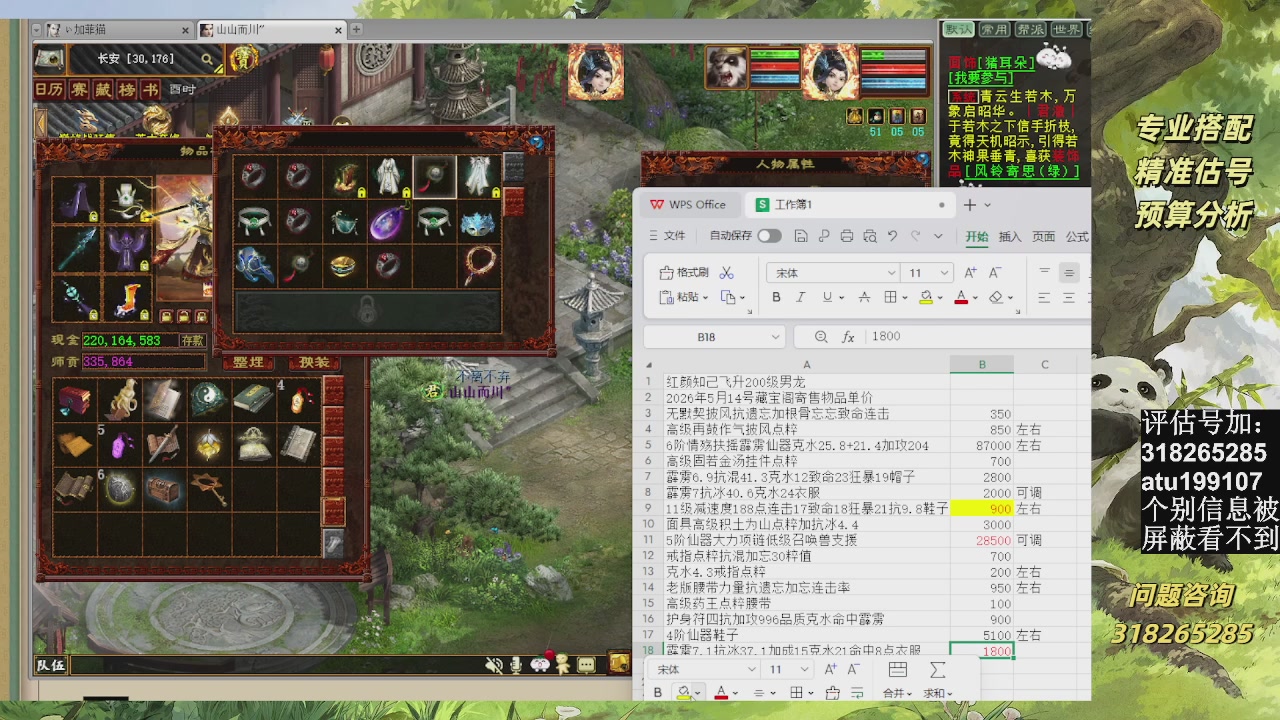Switch to the 页面 ribbon tab
Screen dimensions: 1280x720
pyautogui.click(x=1043, y=237)
